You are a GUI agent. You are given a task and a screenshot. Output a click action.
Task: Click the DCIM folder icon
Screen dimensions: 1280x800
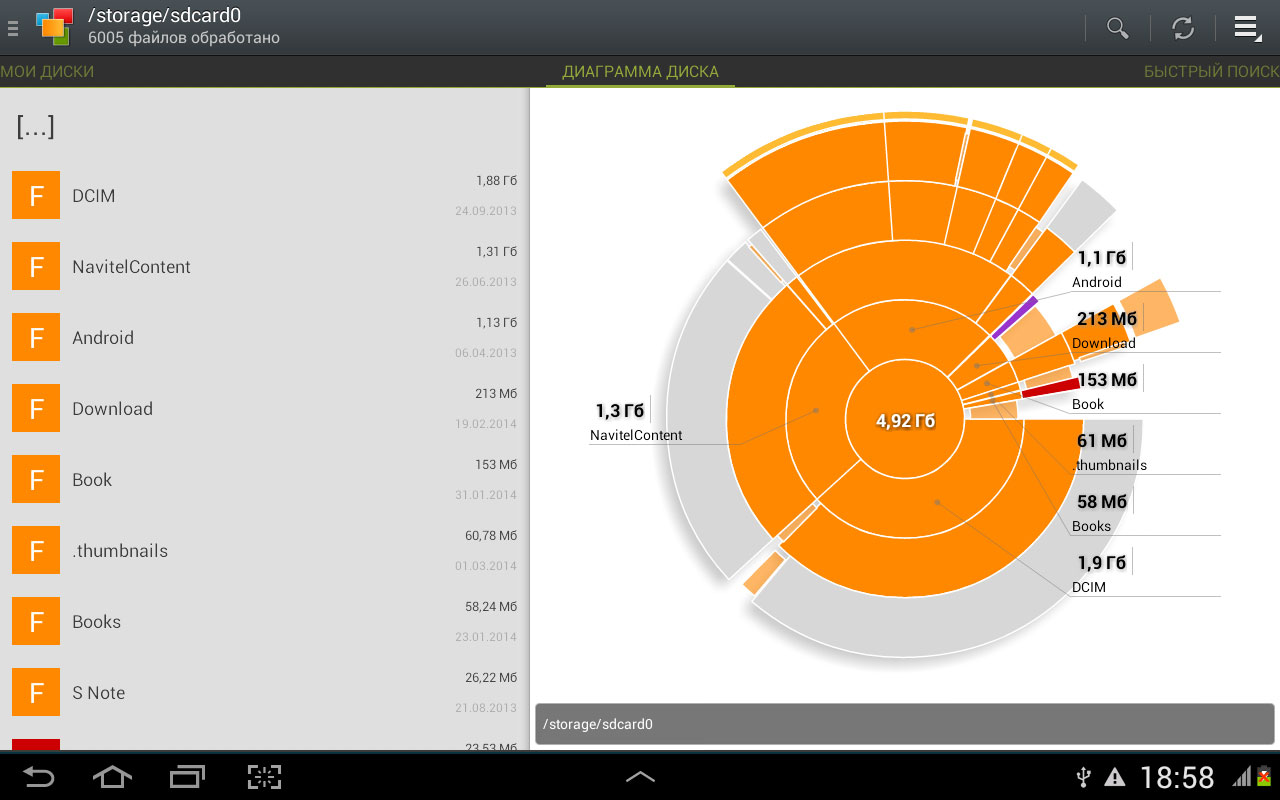pyautogui.click(x=36, y=196)
